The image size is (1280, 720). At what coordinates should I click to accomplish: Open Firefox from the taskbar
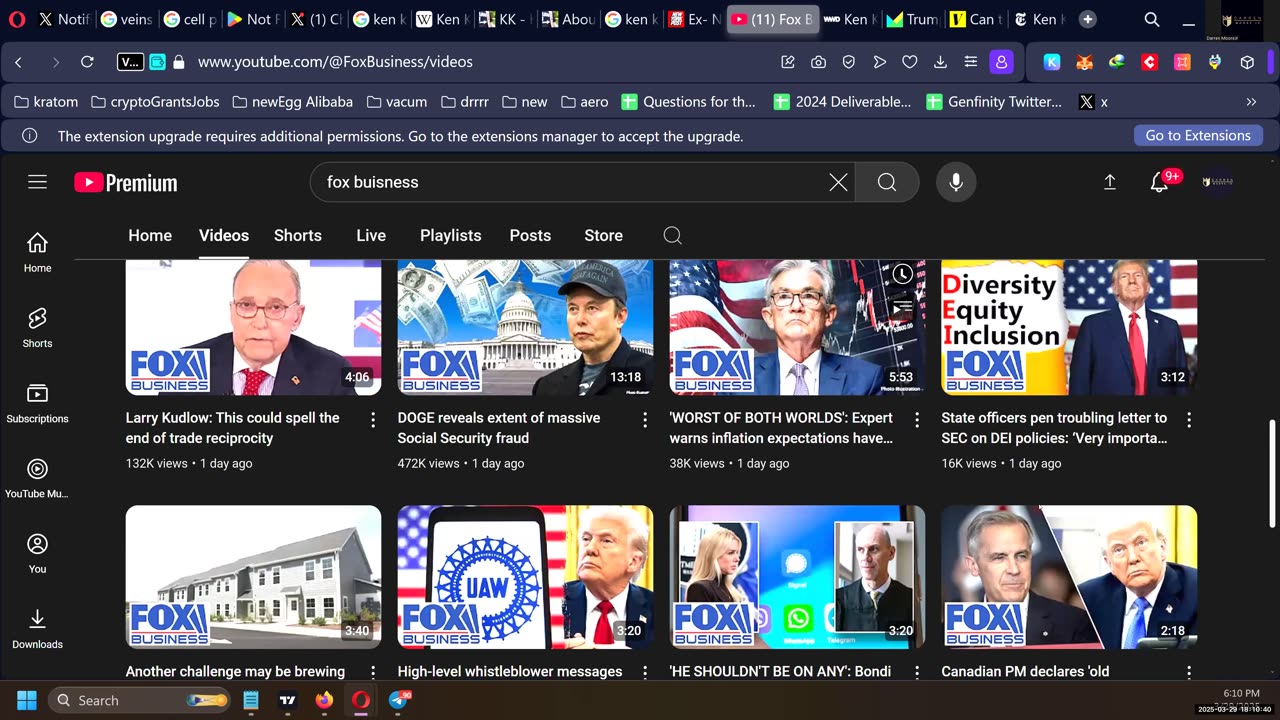click(324, 700)
